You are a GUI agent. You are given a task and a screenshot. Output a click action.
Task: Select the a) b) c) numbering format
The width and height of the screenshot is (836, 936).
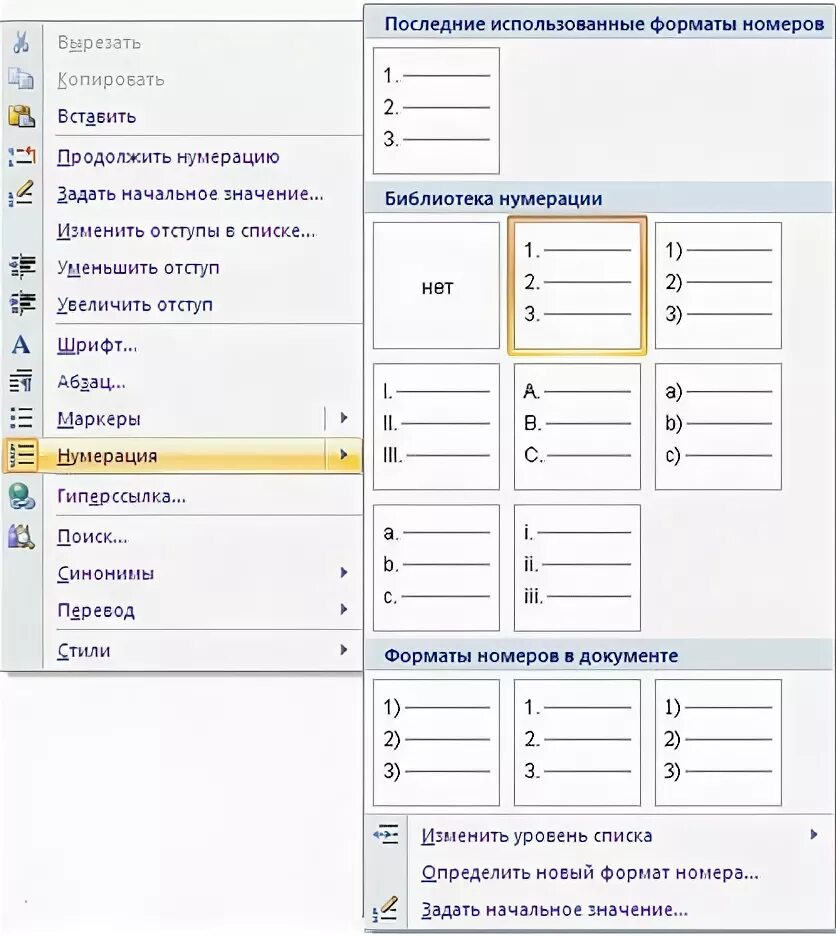coord(718,427)
